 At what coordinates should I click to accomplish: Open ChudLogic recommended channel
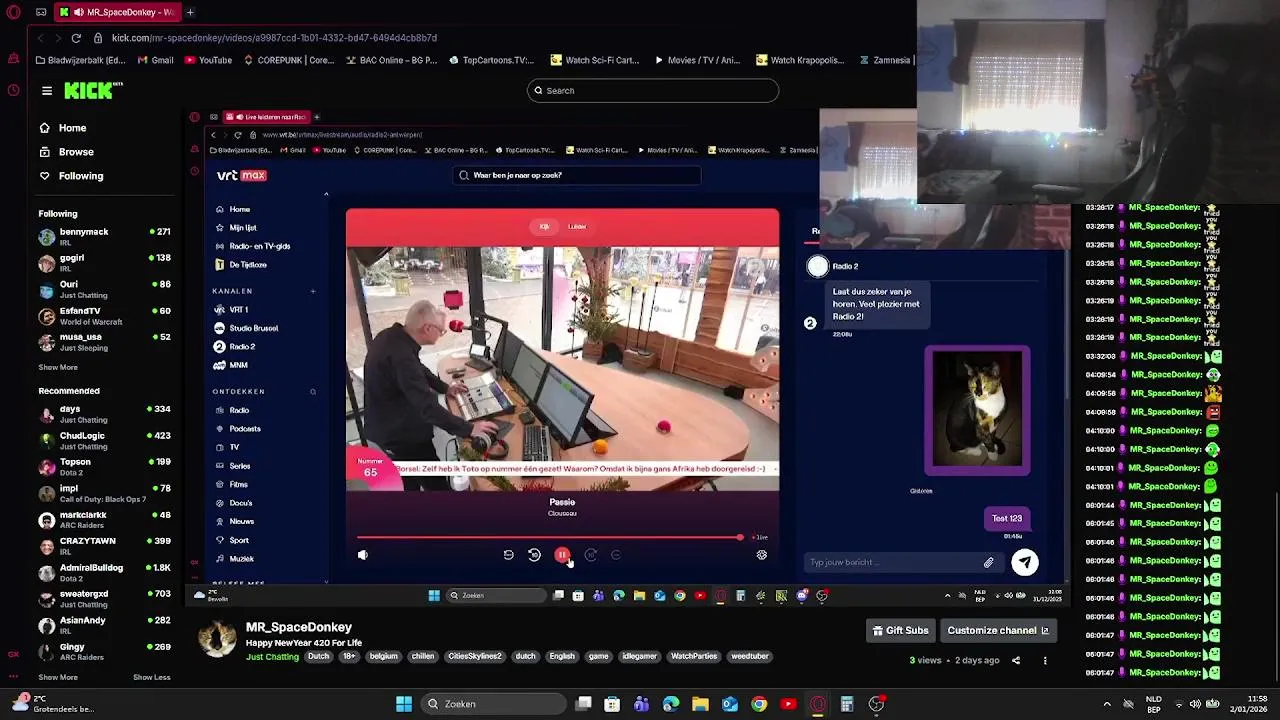[x=104, y=440]
